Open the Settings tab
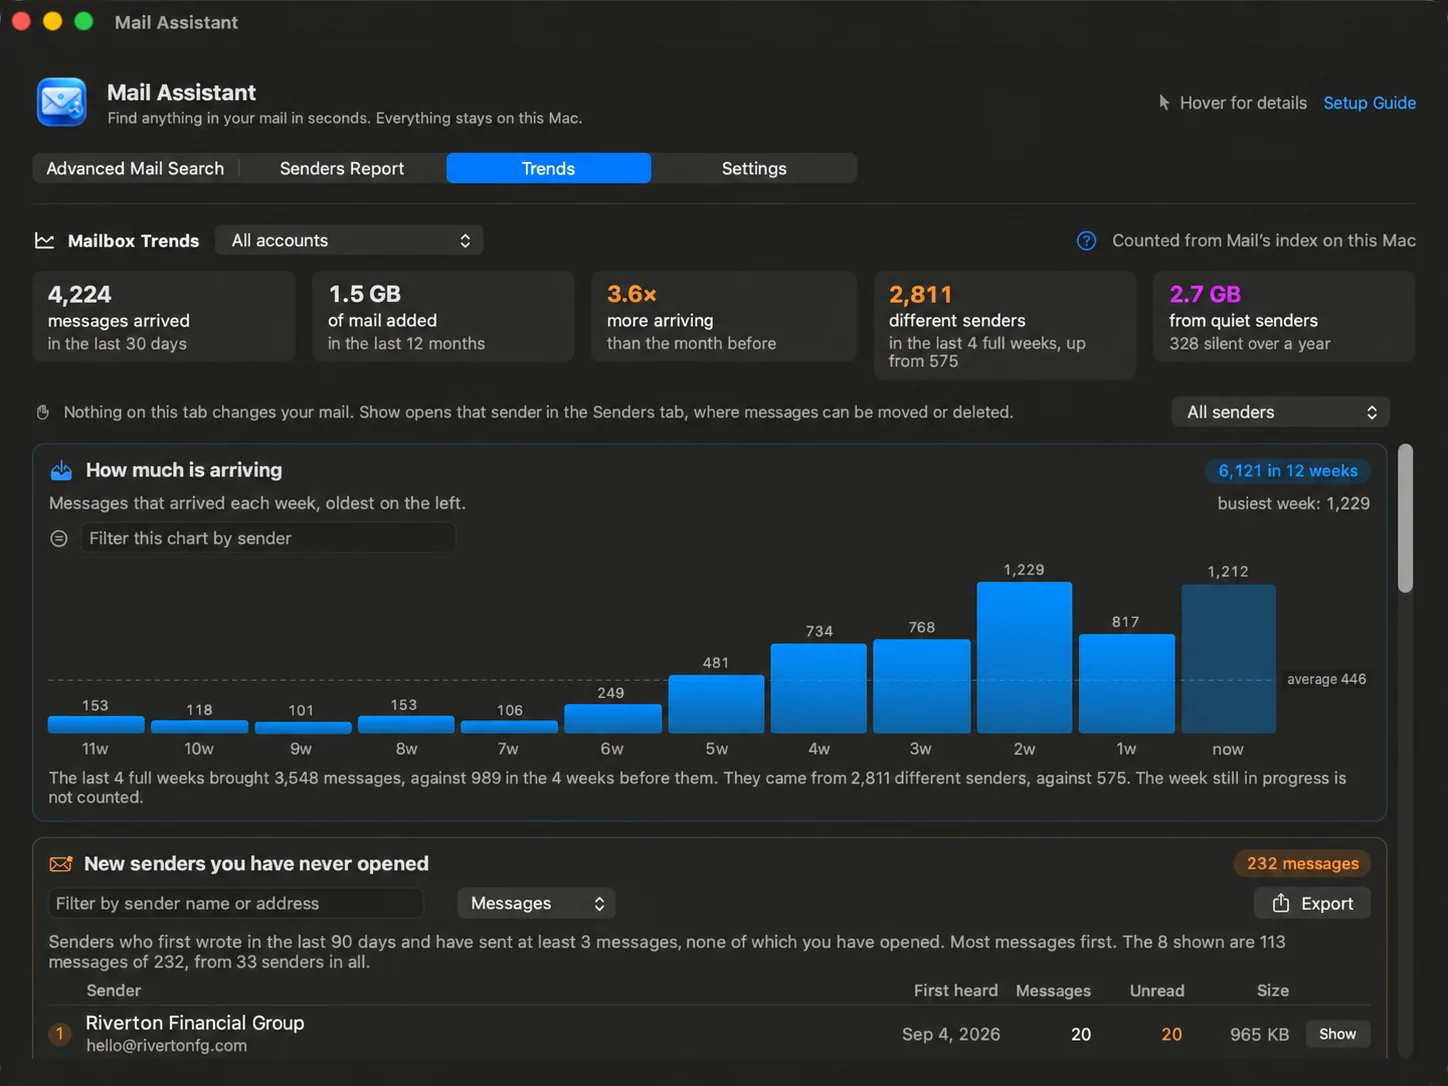1448x1086 pixels. point(754,168)
